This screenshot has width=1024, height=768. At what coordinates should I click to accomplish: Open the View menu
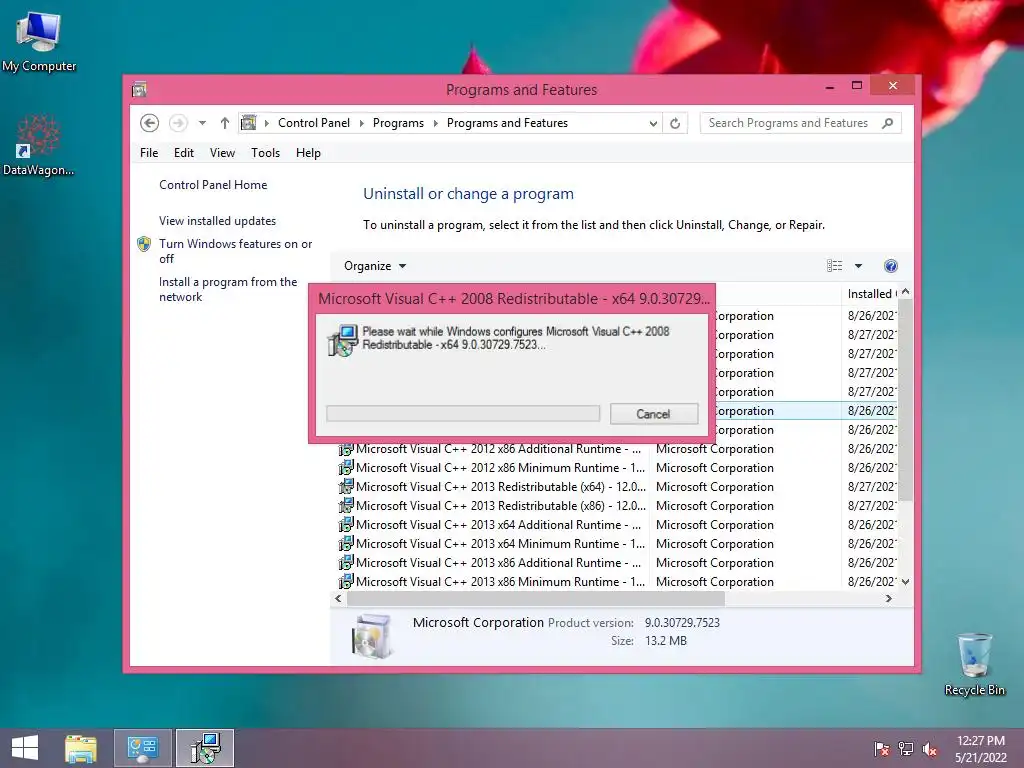click(222, 153)
